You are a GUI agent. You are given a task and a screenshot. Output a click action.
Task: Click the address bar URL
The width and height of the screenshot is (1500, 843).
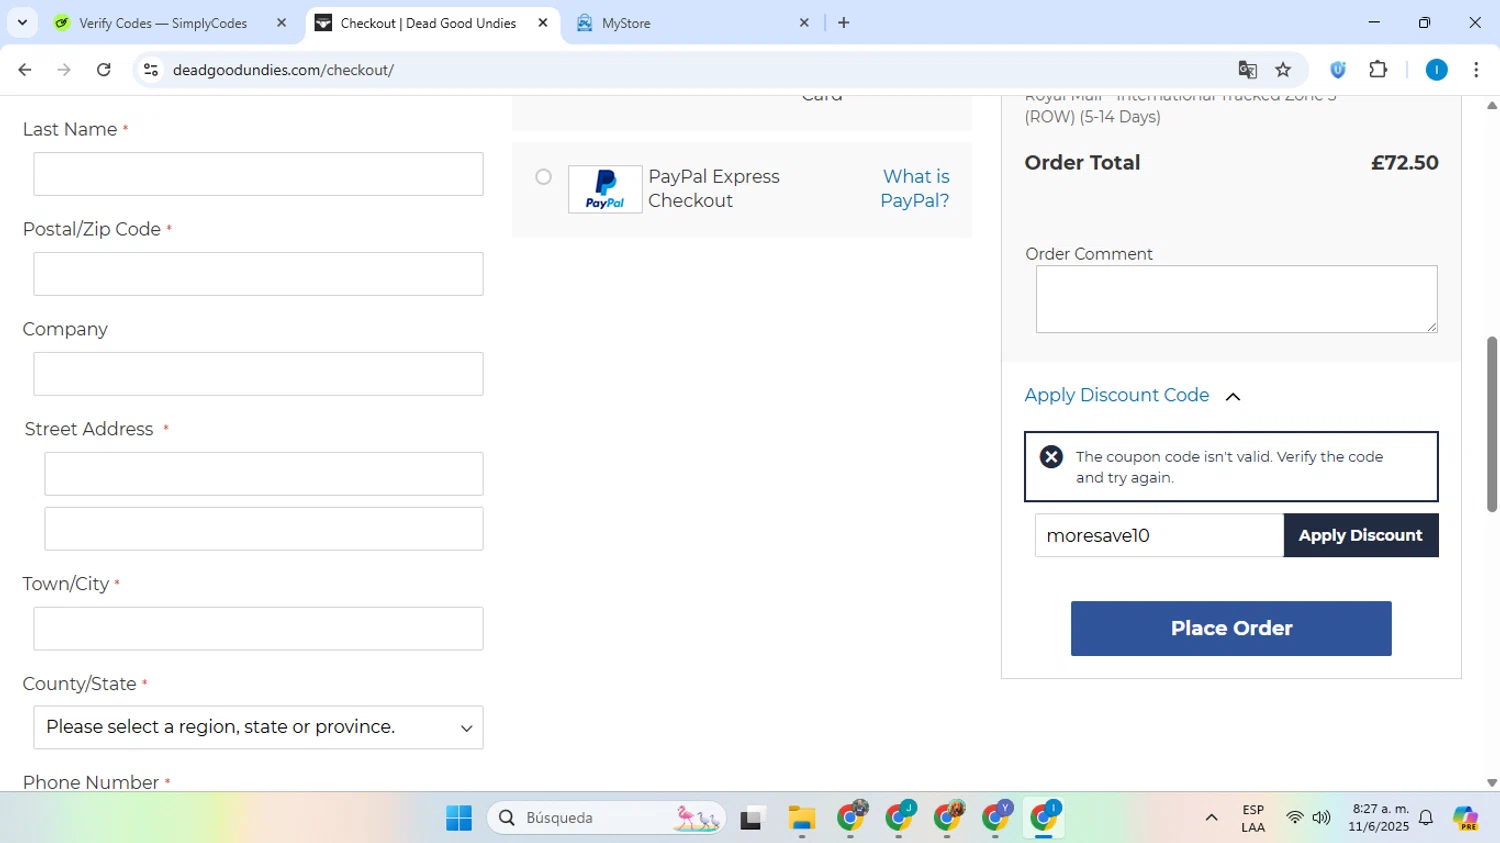(x=283, y=70)
